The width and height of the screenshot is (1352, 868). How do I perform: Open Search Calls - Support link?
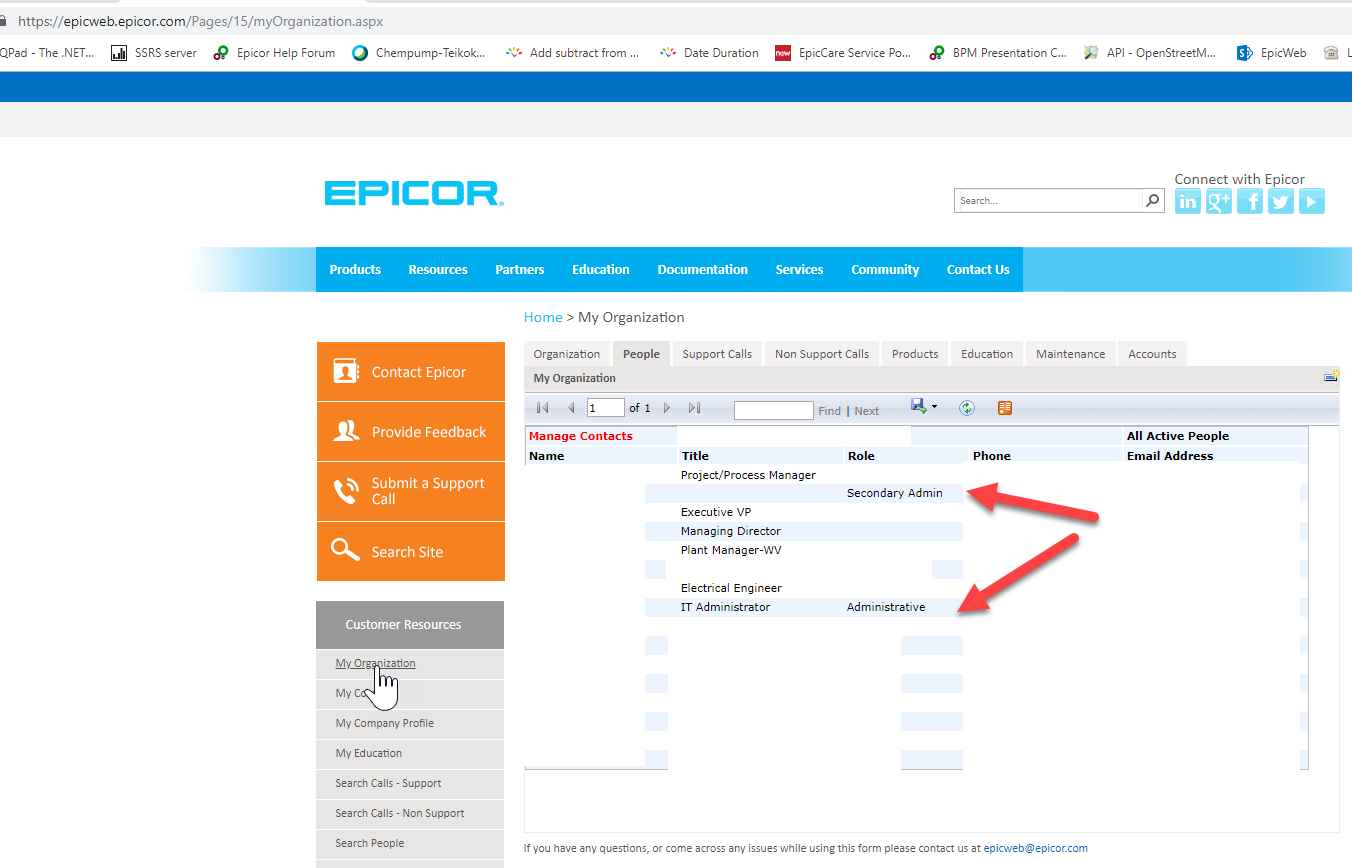tap(388, 783)
